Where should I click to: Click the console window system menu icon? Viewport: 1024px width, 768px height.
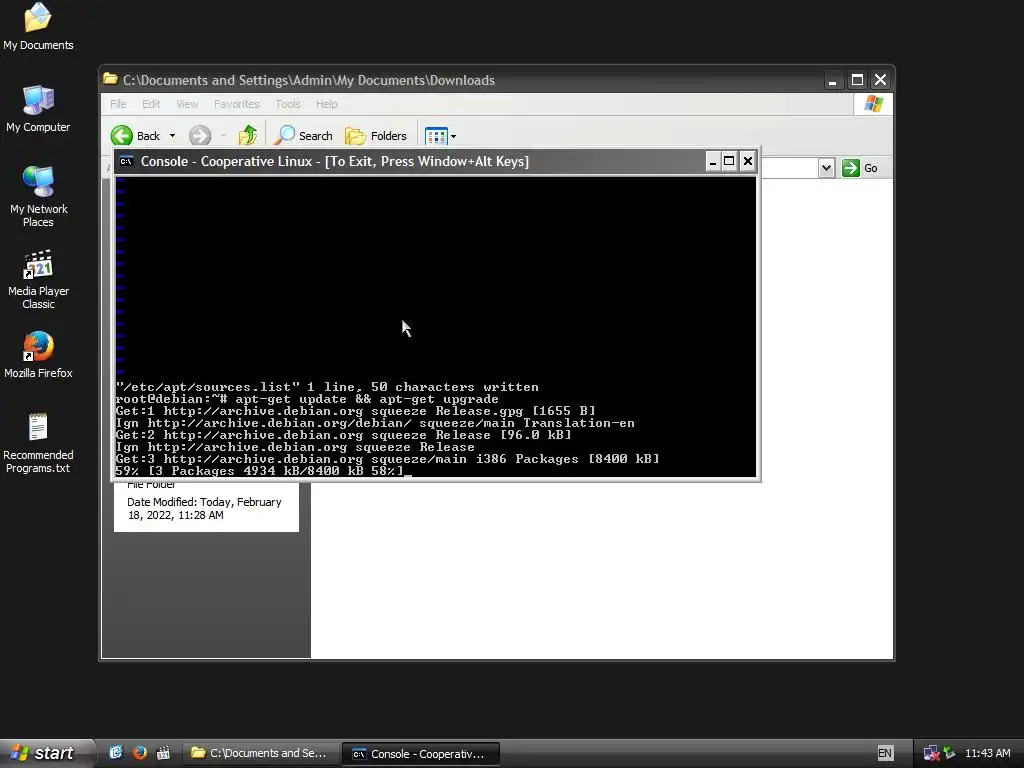127,161
